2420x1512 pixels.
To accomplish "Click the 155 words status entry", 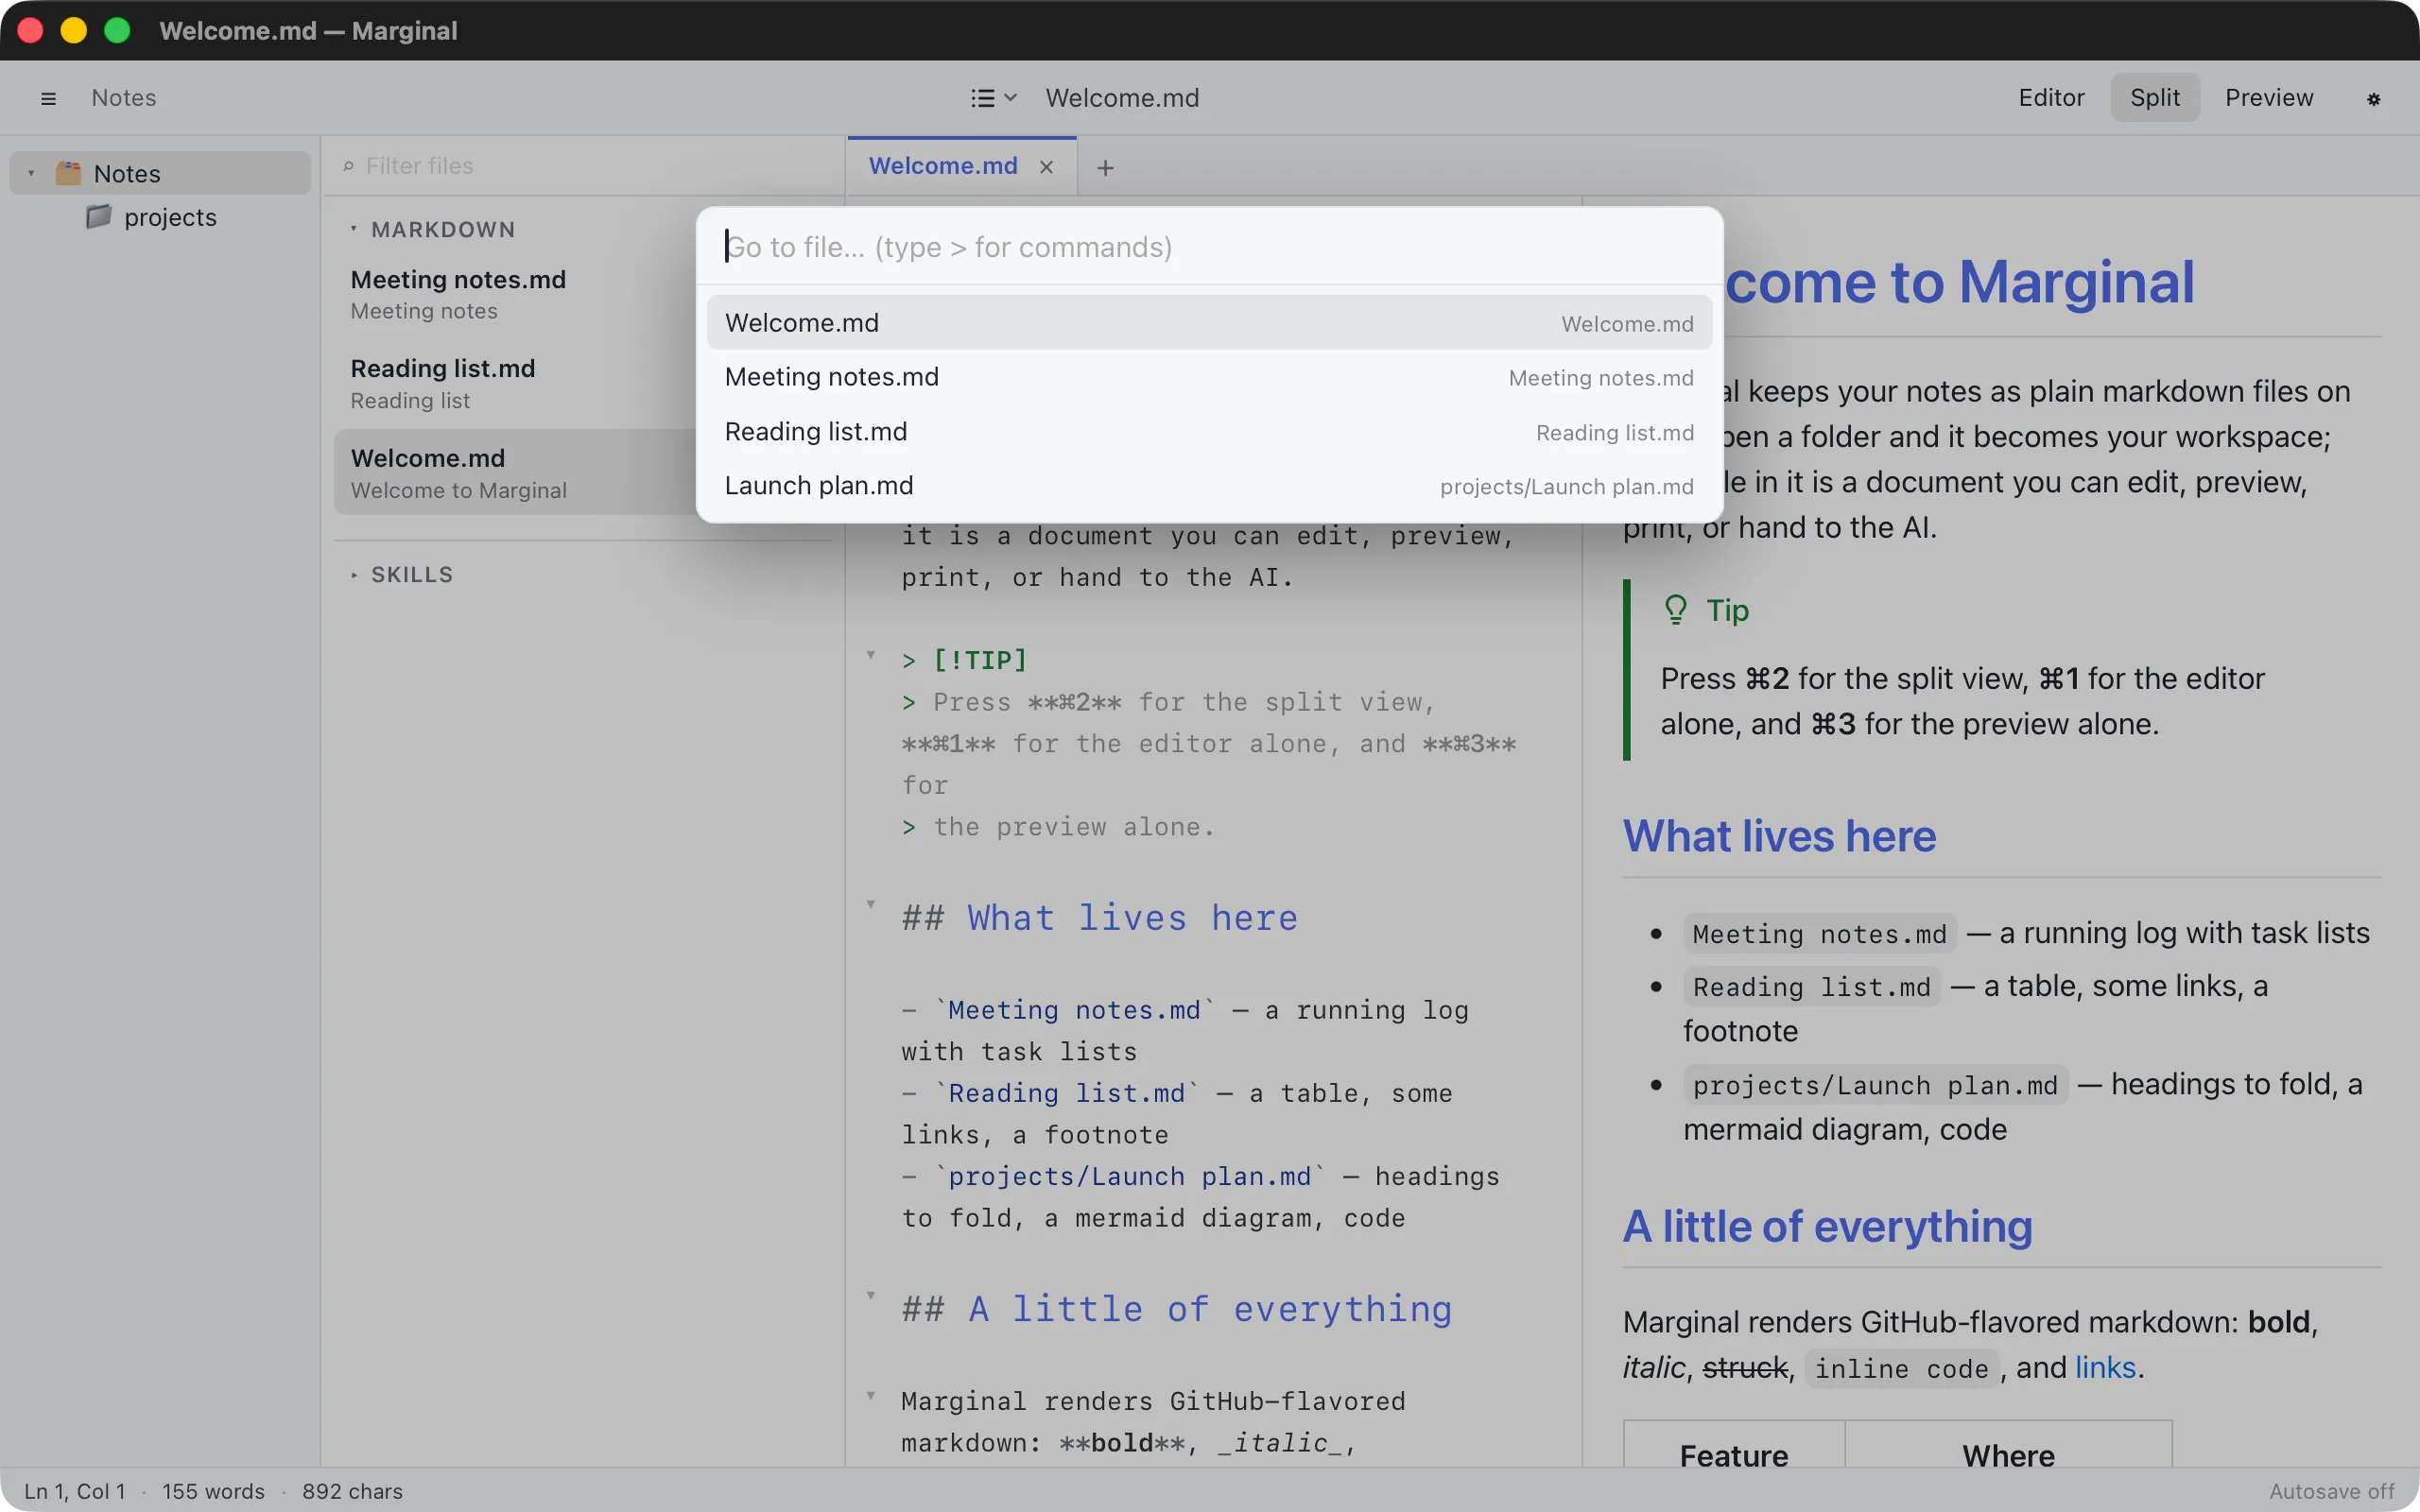I will click(213, 1491).
